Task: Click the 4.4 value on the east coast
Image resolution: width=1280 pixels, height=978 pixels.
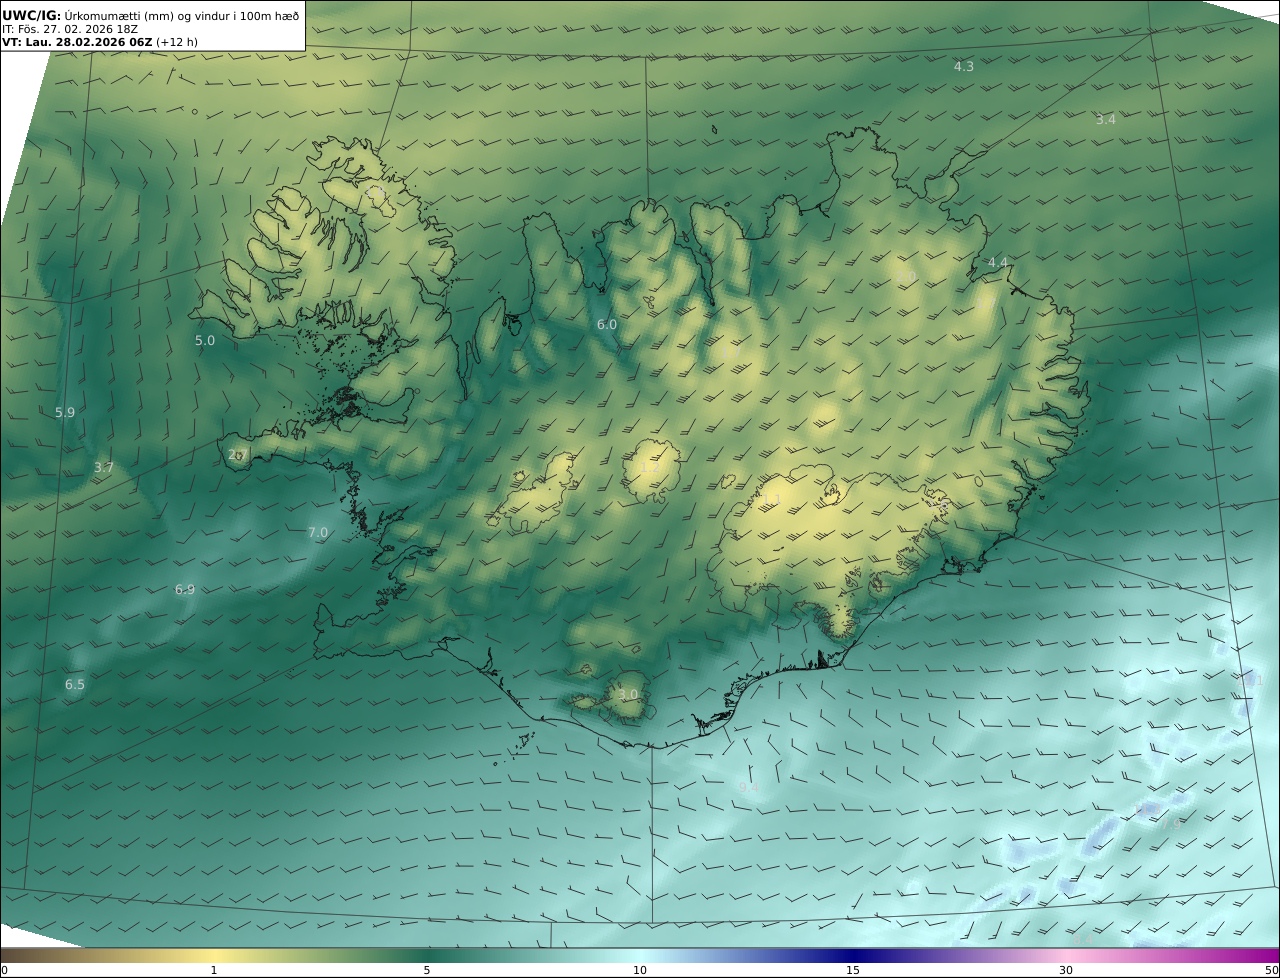Action: (x=998, y=262)
